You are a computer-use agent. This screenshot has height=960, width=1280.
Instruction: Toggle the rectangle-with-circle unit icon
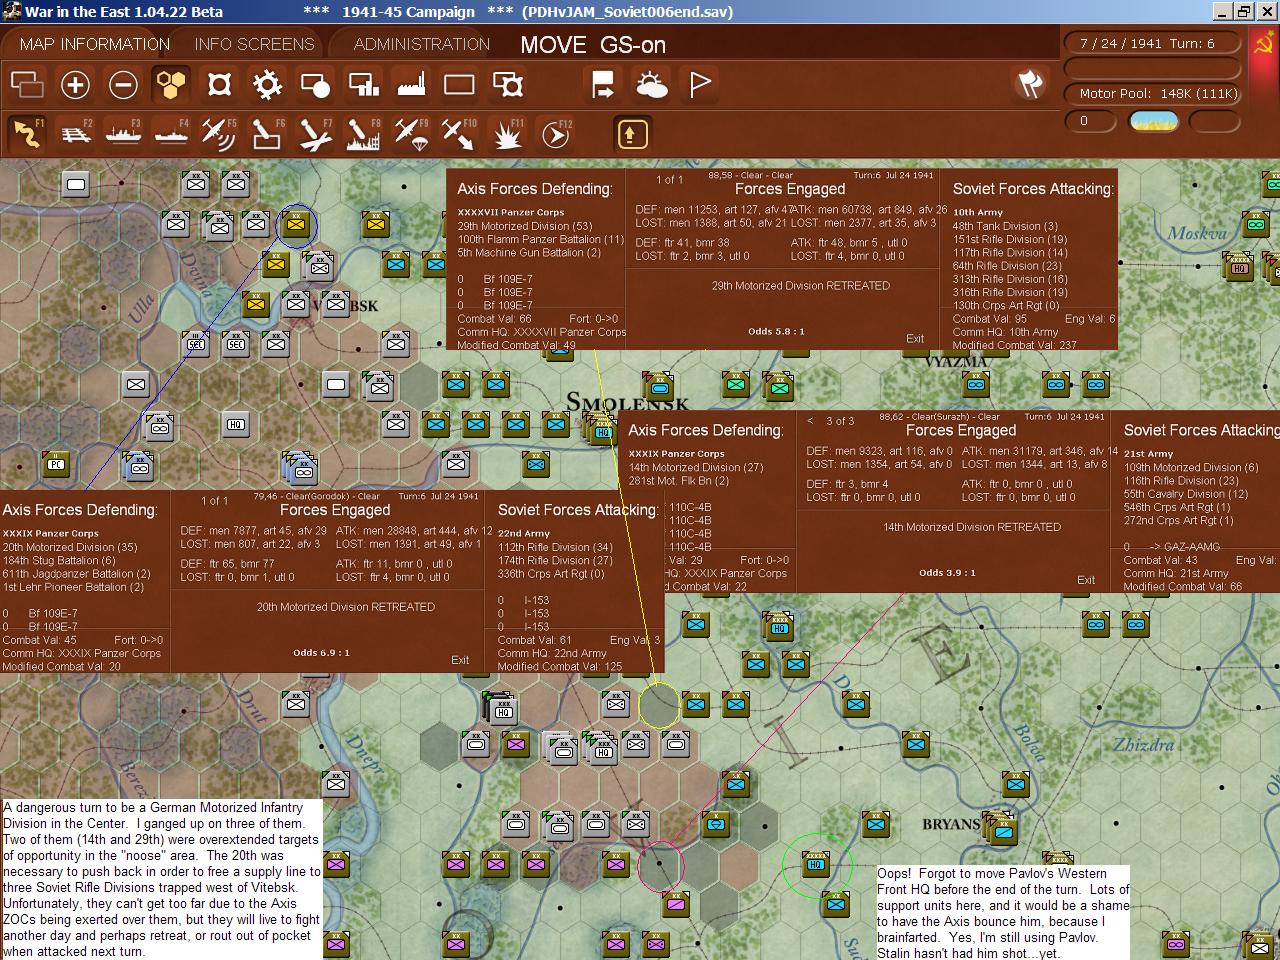(x=315, y=85)
